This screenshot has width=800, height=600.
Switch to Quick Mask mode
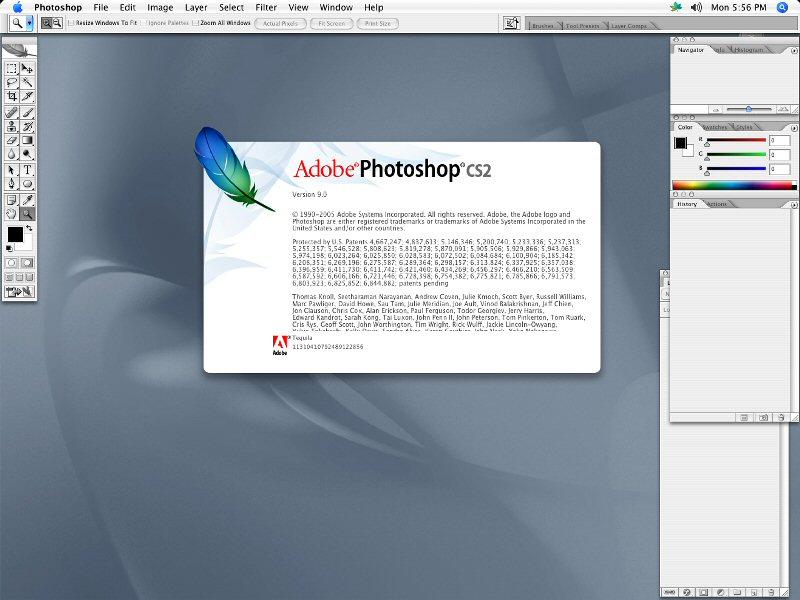(28, 261)
